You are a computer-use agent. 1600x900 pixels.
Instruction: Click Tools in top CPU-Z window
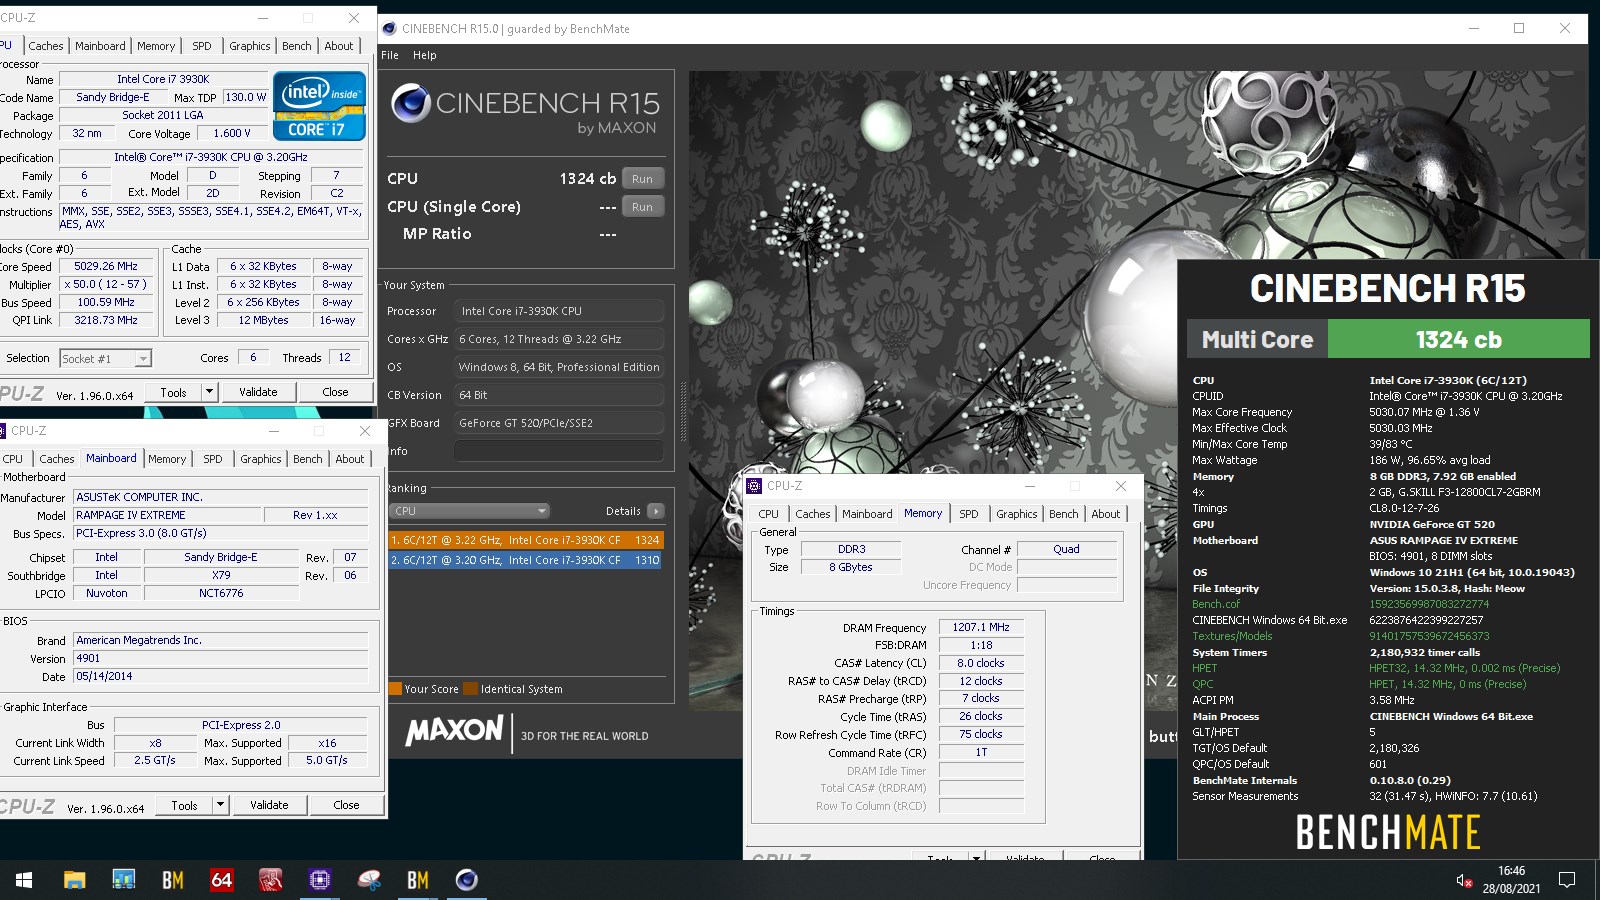pyautogui.click(x=173, y=392)
